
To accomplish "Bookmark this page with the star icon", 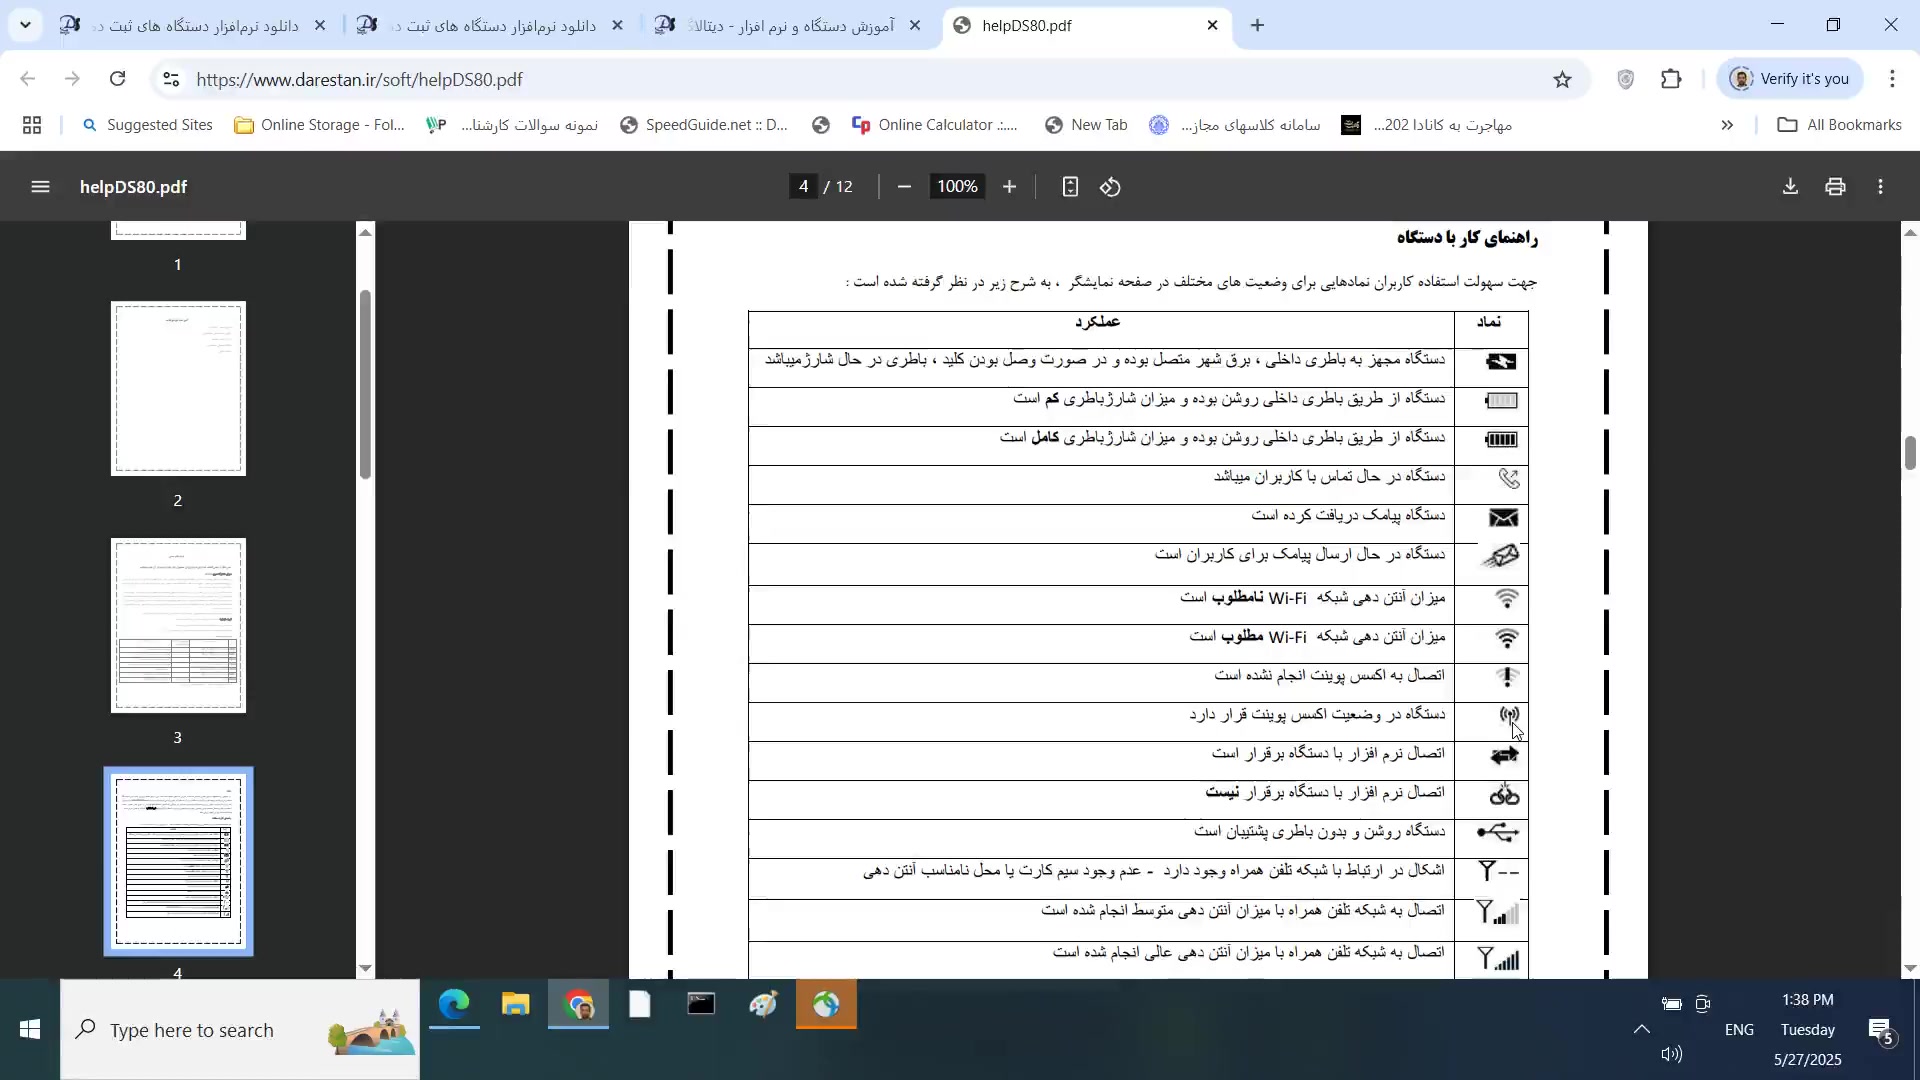I will tap(1562, 79).
